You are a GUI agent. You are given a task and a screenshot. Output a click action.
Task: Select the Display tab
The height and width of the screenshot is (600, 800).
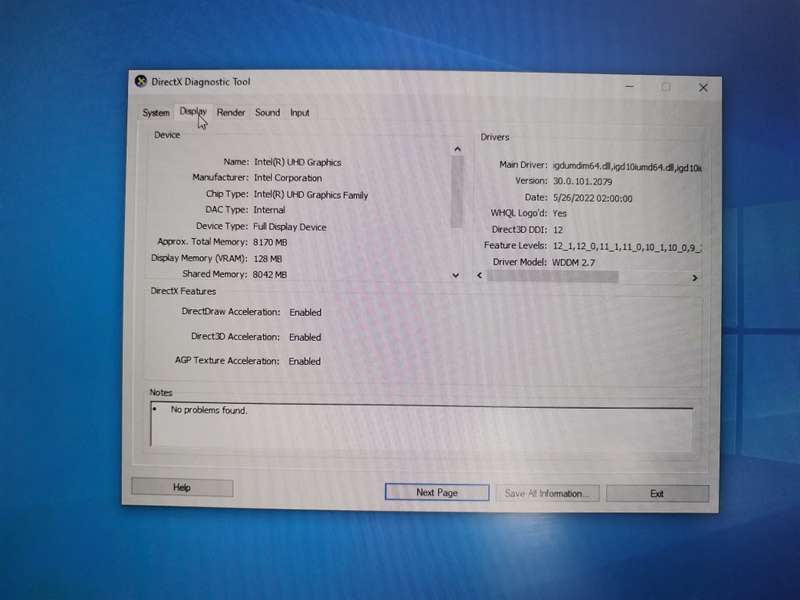[193, 111]
